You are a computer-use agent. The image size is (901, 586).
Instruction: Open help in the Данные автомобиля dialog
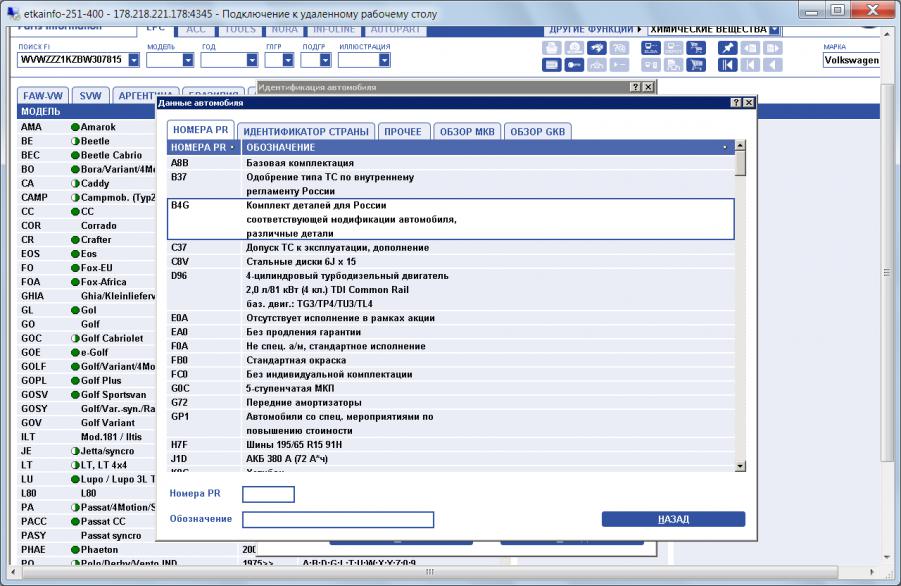coord(736,102)
